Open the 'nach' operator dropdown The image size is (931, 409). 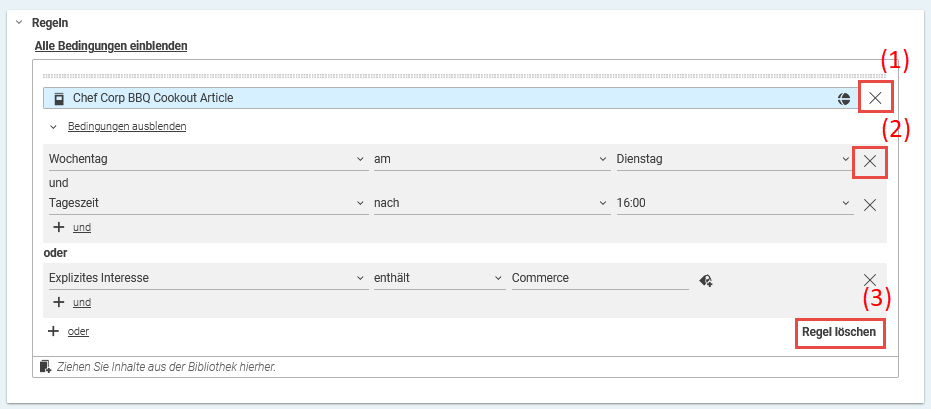coord(490,203)
